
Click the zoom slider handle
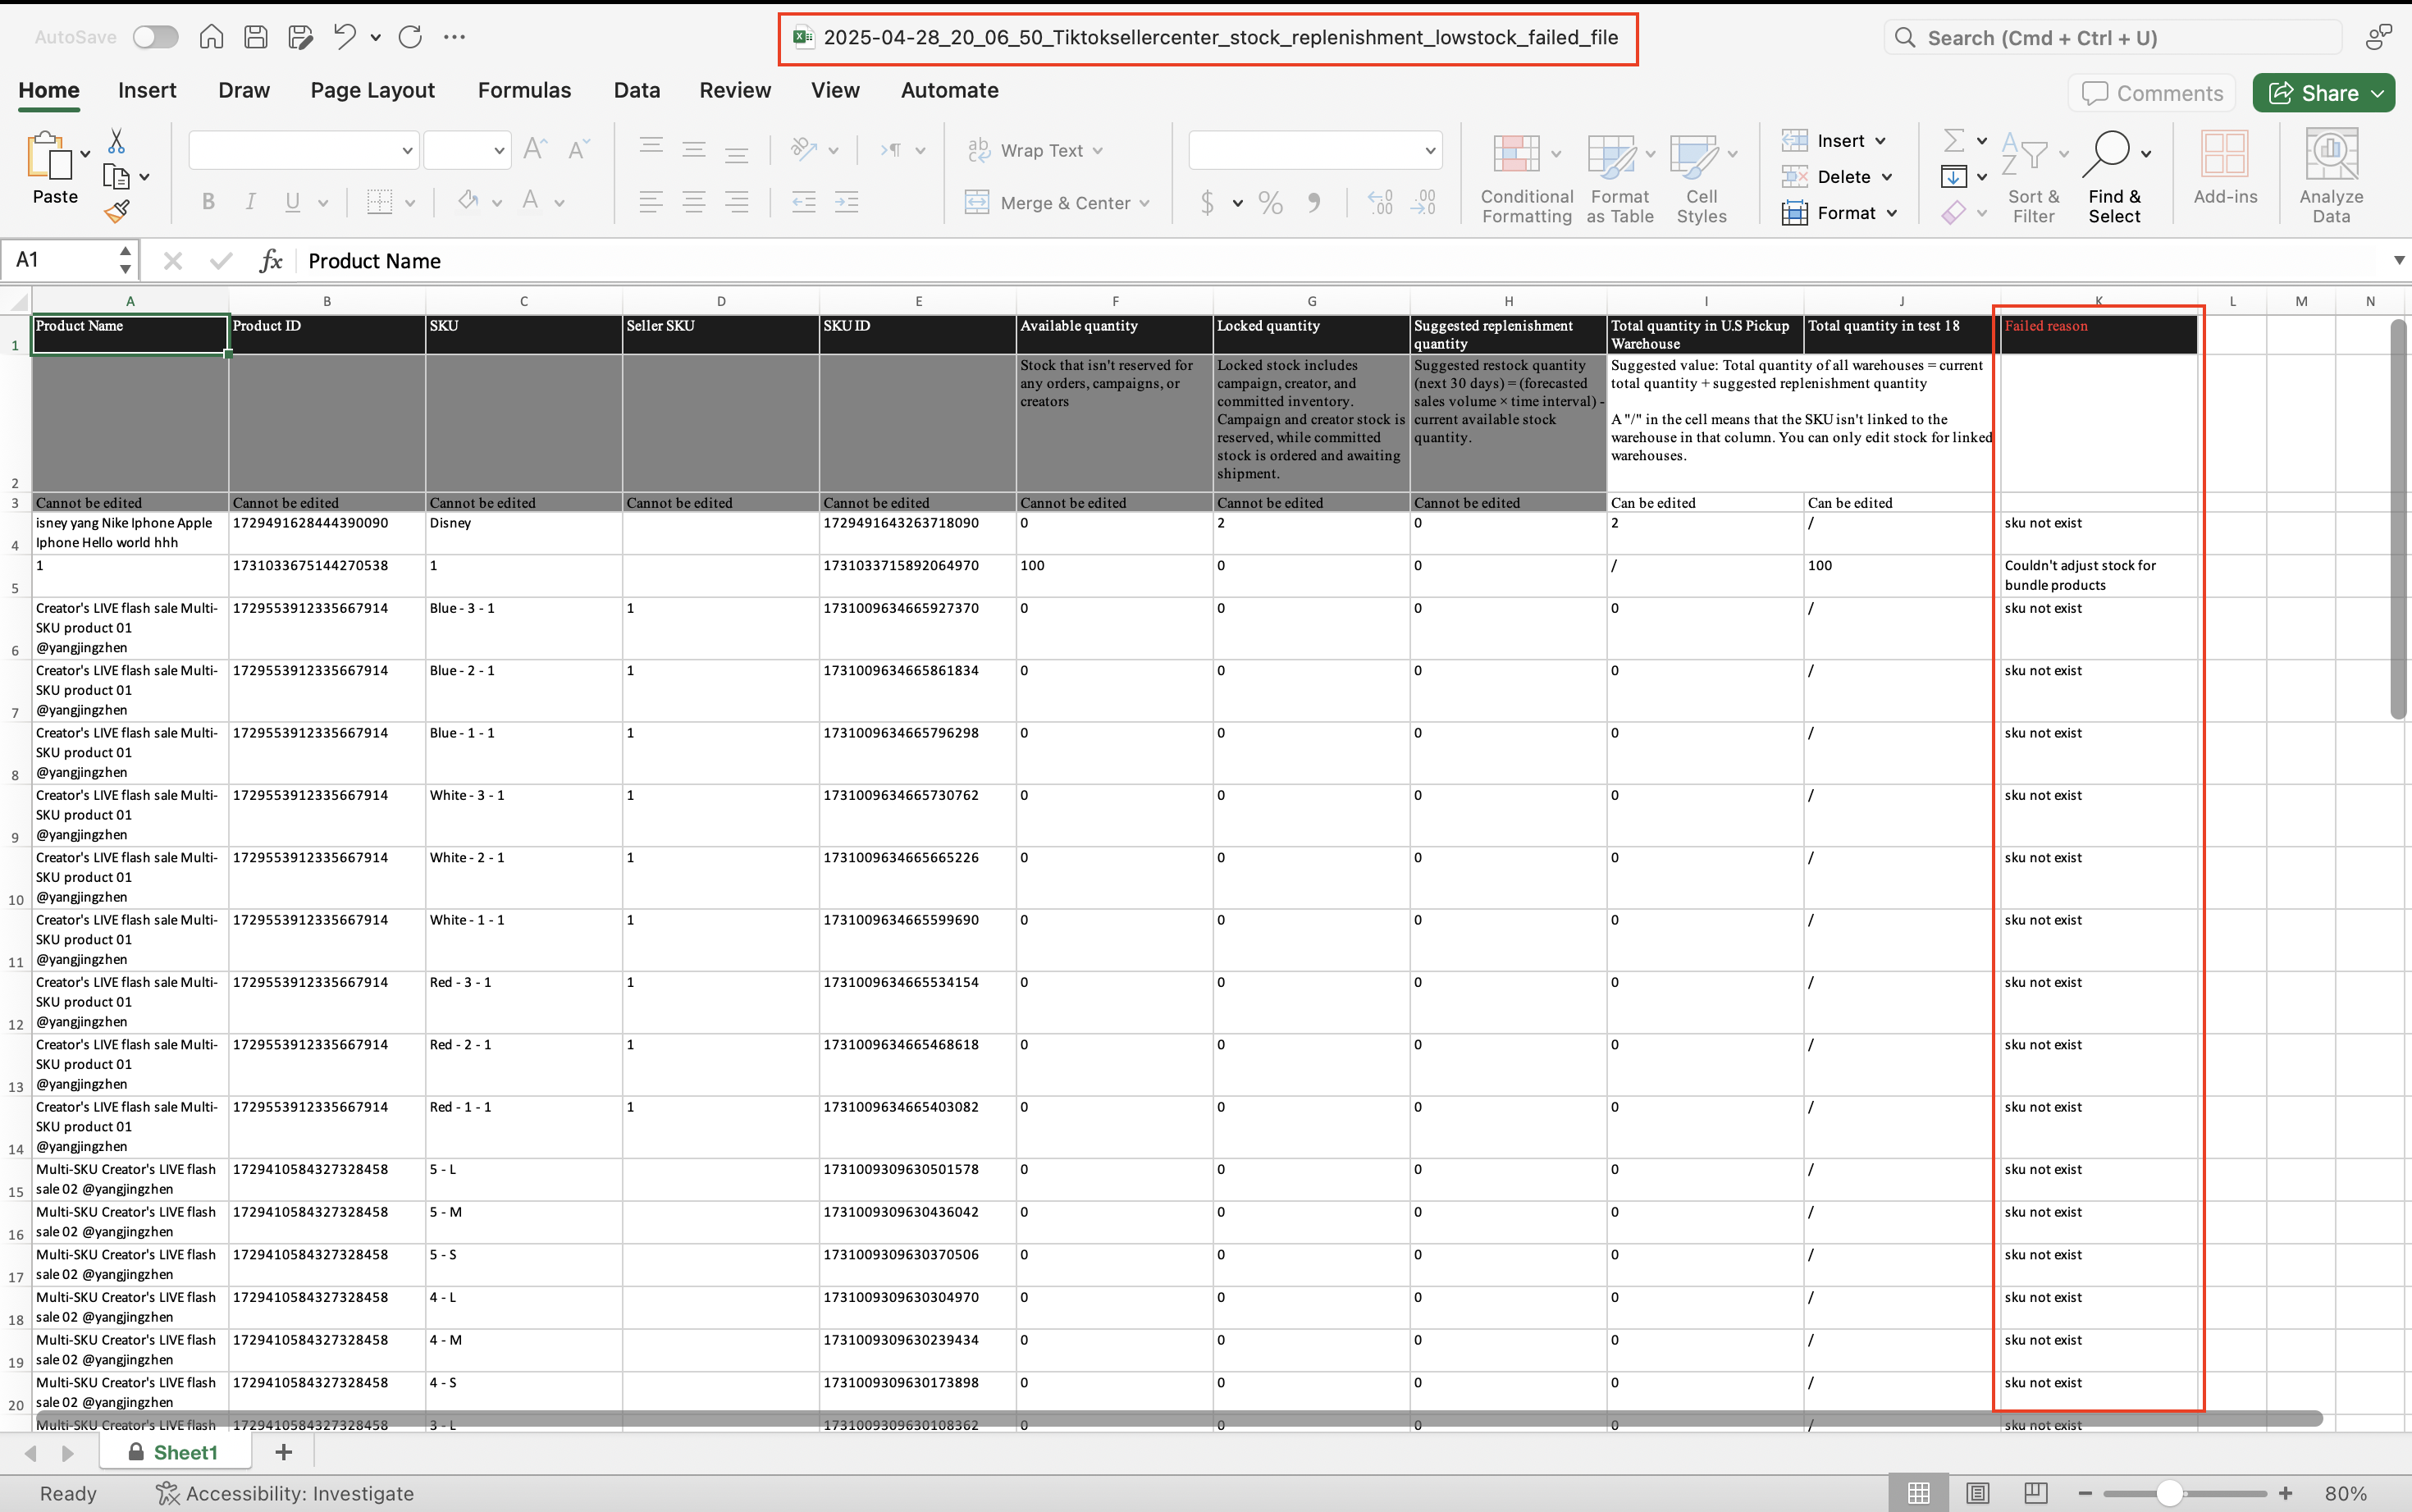(2169, 1493)
